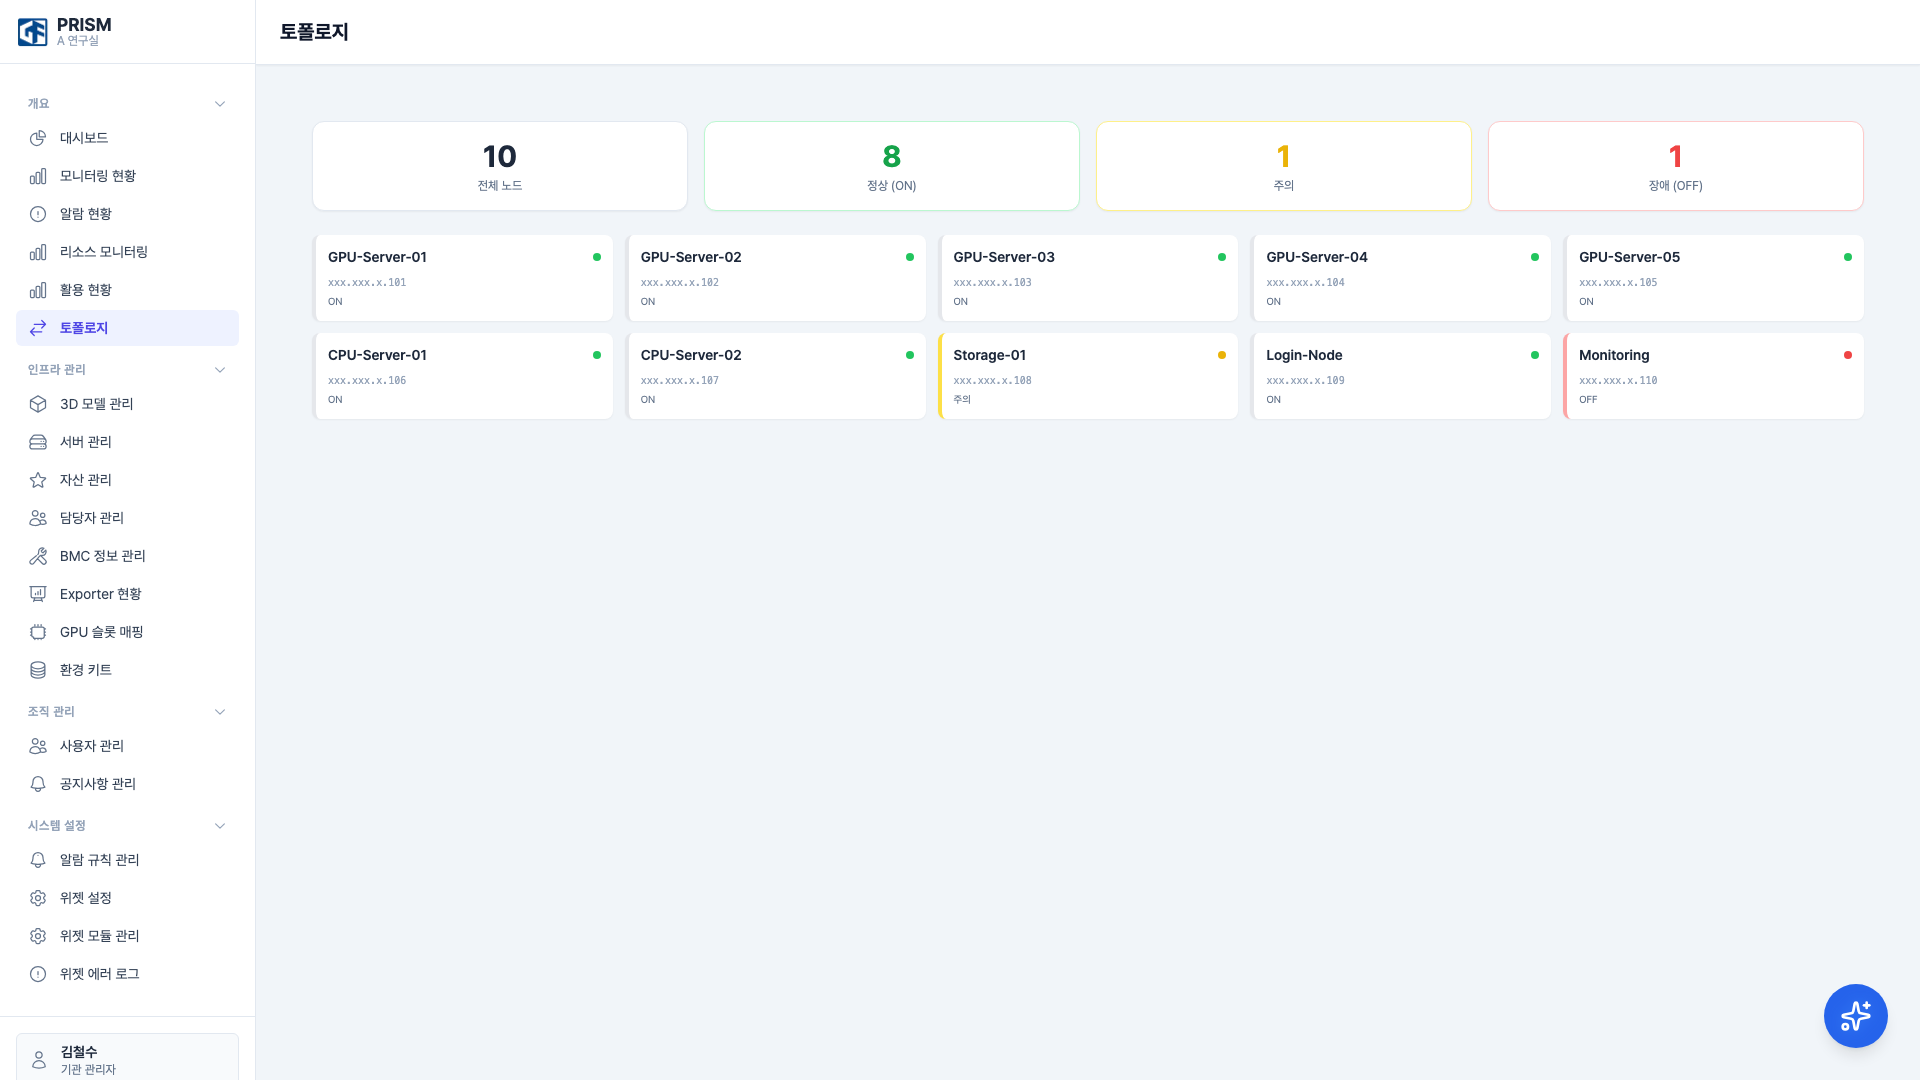The image size is (1920, 1080).
Task: Click the 서버 관리 drive icon
Action: [38, 442]
